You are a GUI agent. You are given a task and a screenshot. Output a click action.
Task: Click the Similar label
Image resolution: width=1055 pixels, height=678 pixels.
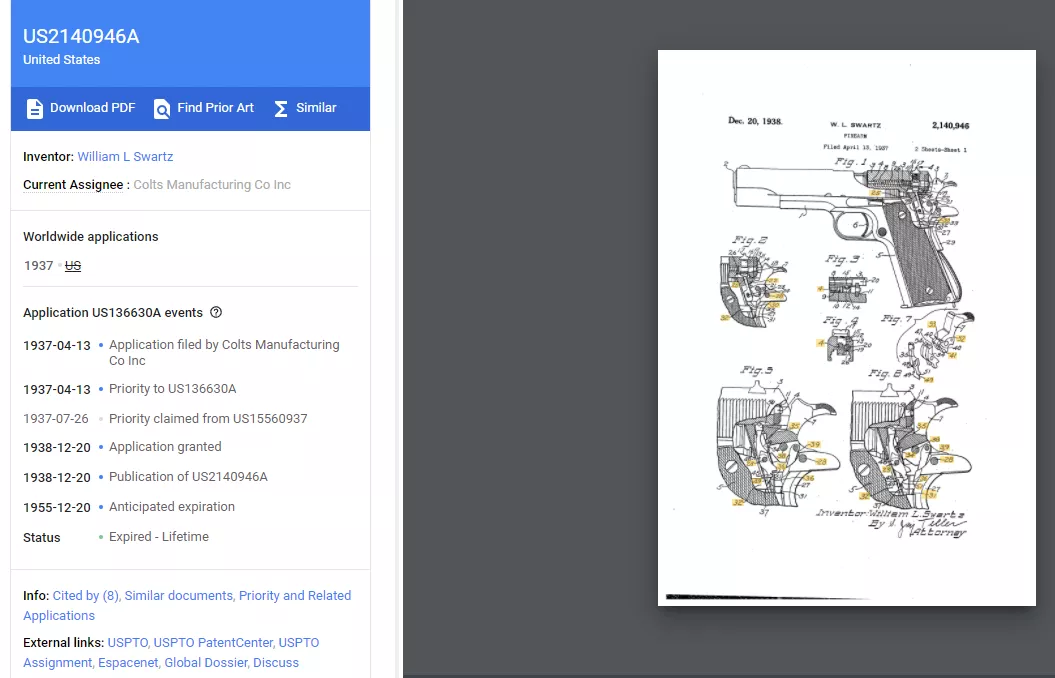point(316,108)
